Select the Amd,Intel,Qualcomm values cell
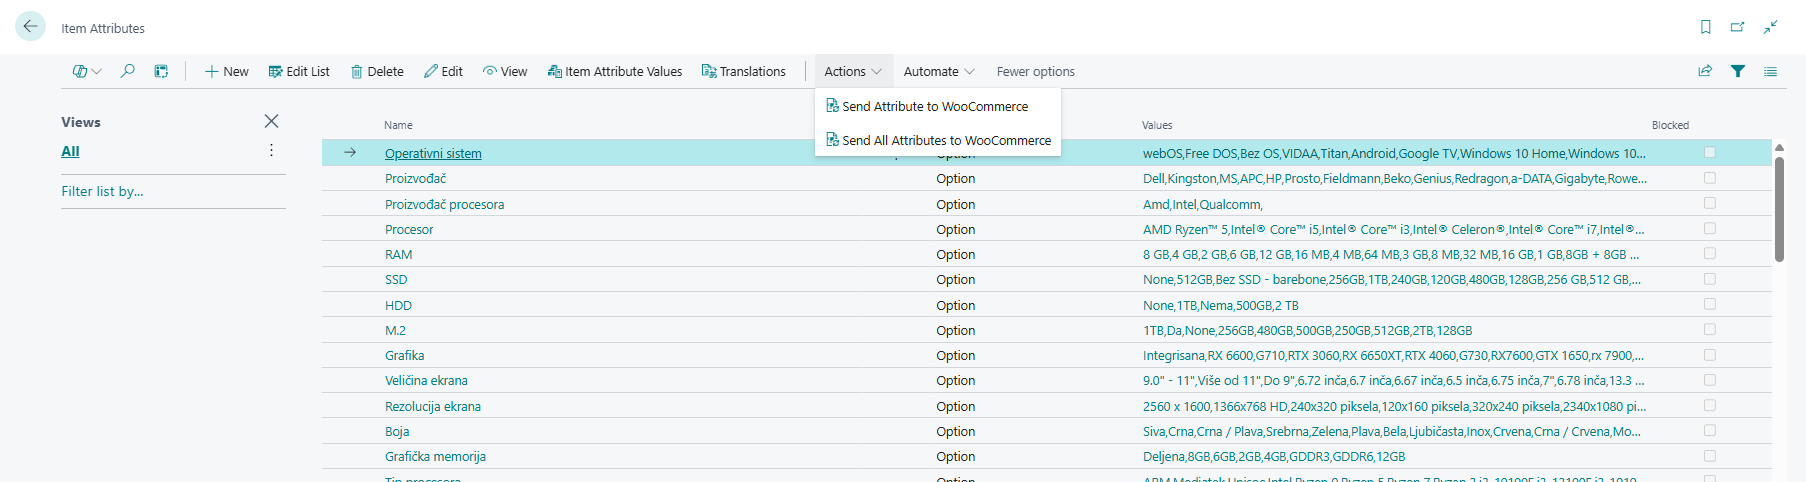The width and height of the screenshot is (1806, 482). 1203,204
